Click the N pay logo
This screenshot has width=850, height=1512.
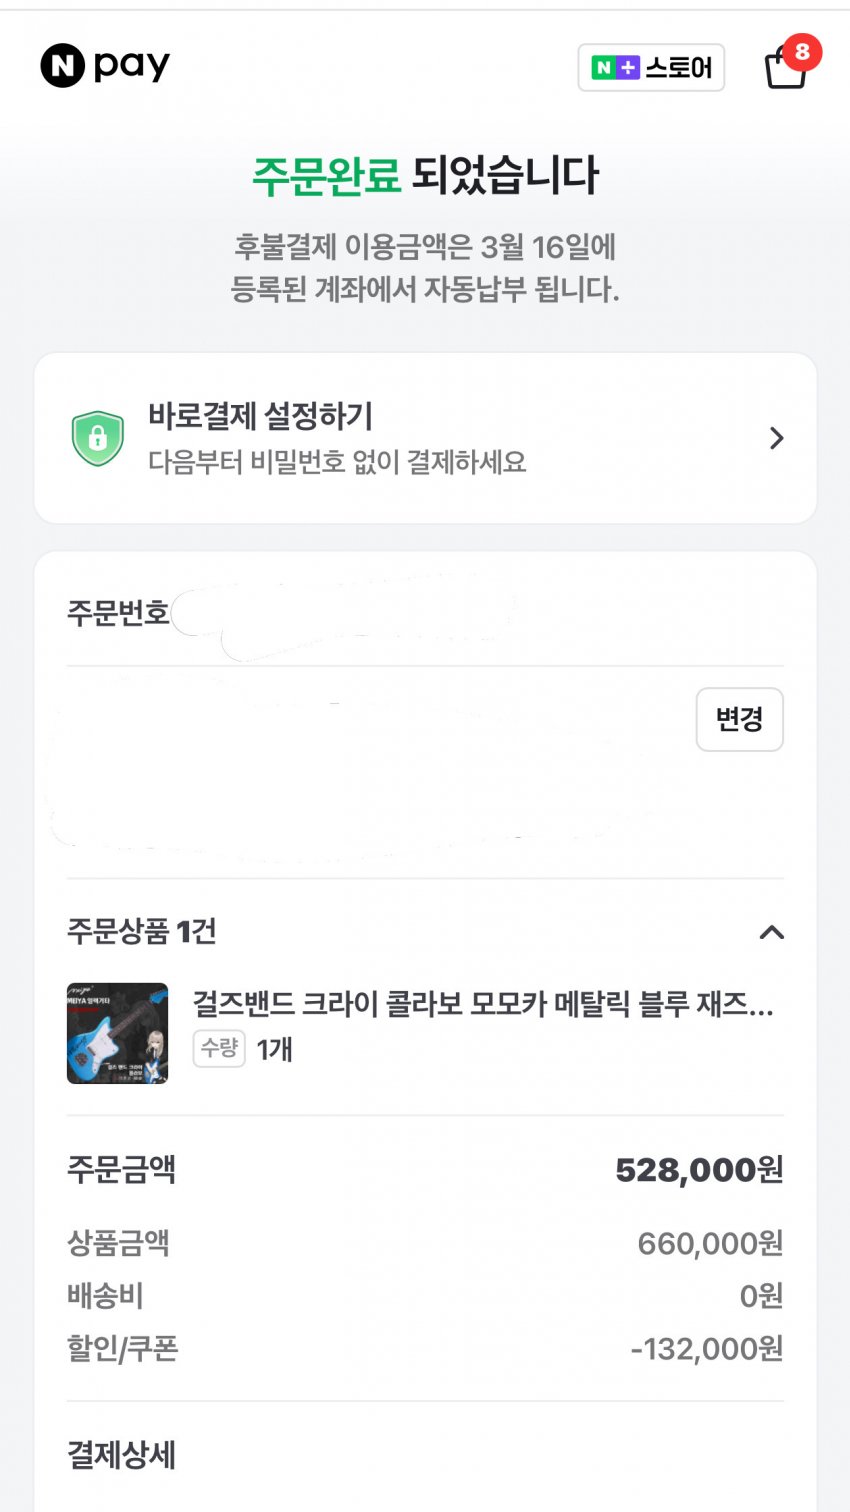(x=105, y=67)
